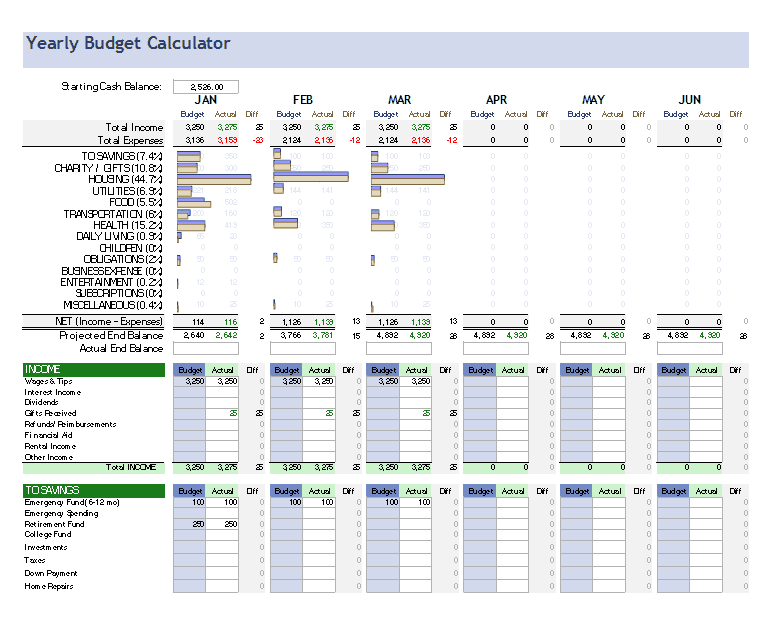Click the JAN month heading
784x639 pixels.
(x=206, y=100)
